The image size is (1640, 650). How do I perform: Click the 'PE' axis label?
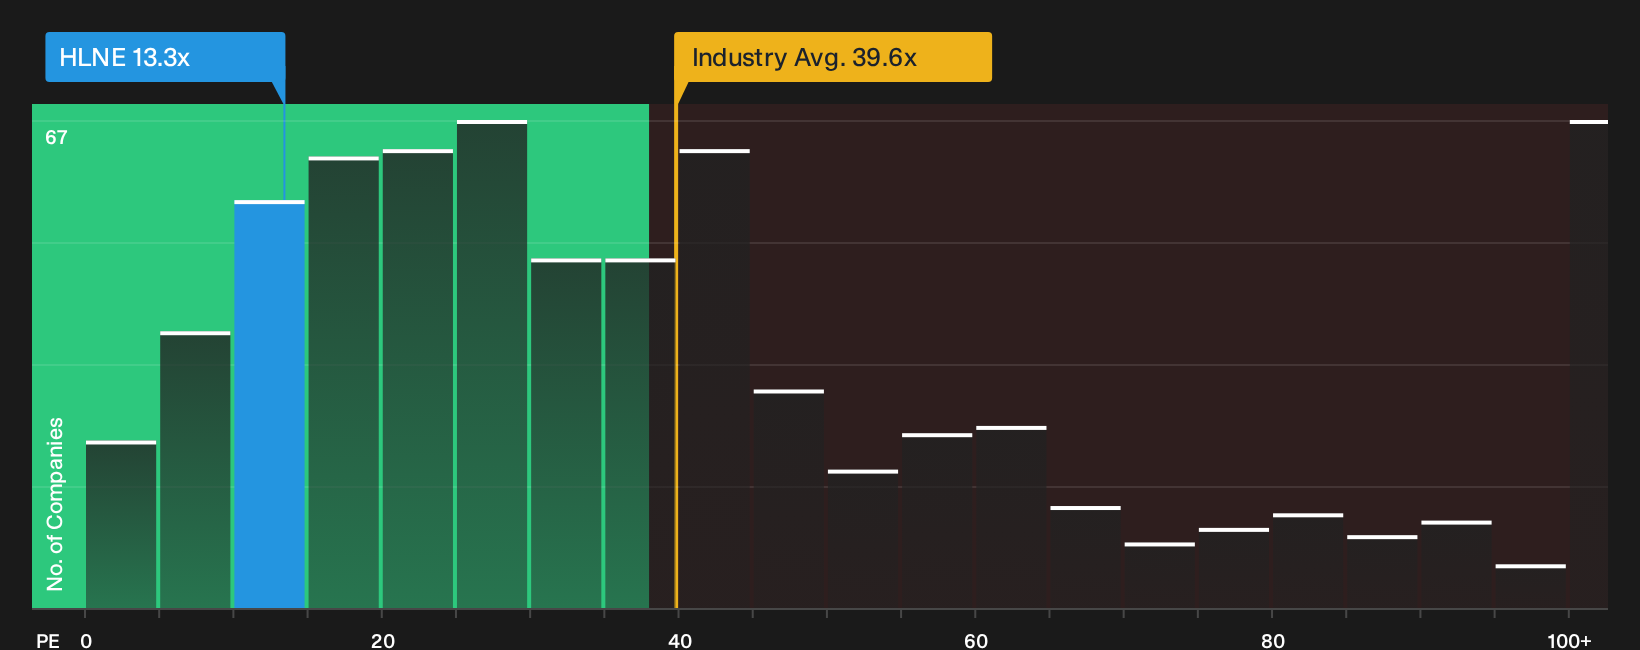[x=48, y=640]
